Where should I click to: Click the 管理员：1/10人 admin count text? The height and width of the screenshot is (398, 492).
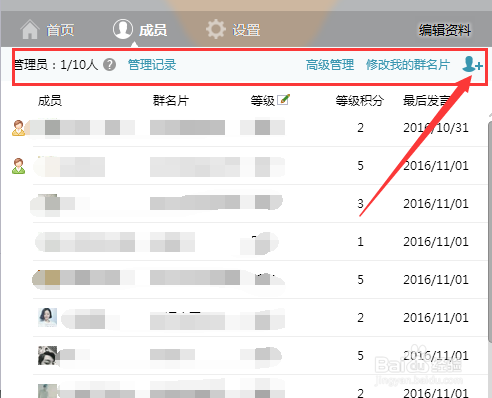point(56,65)
